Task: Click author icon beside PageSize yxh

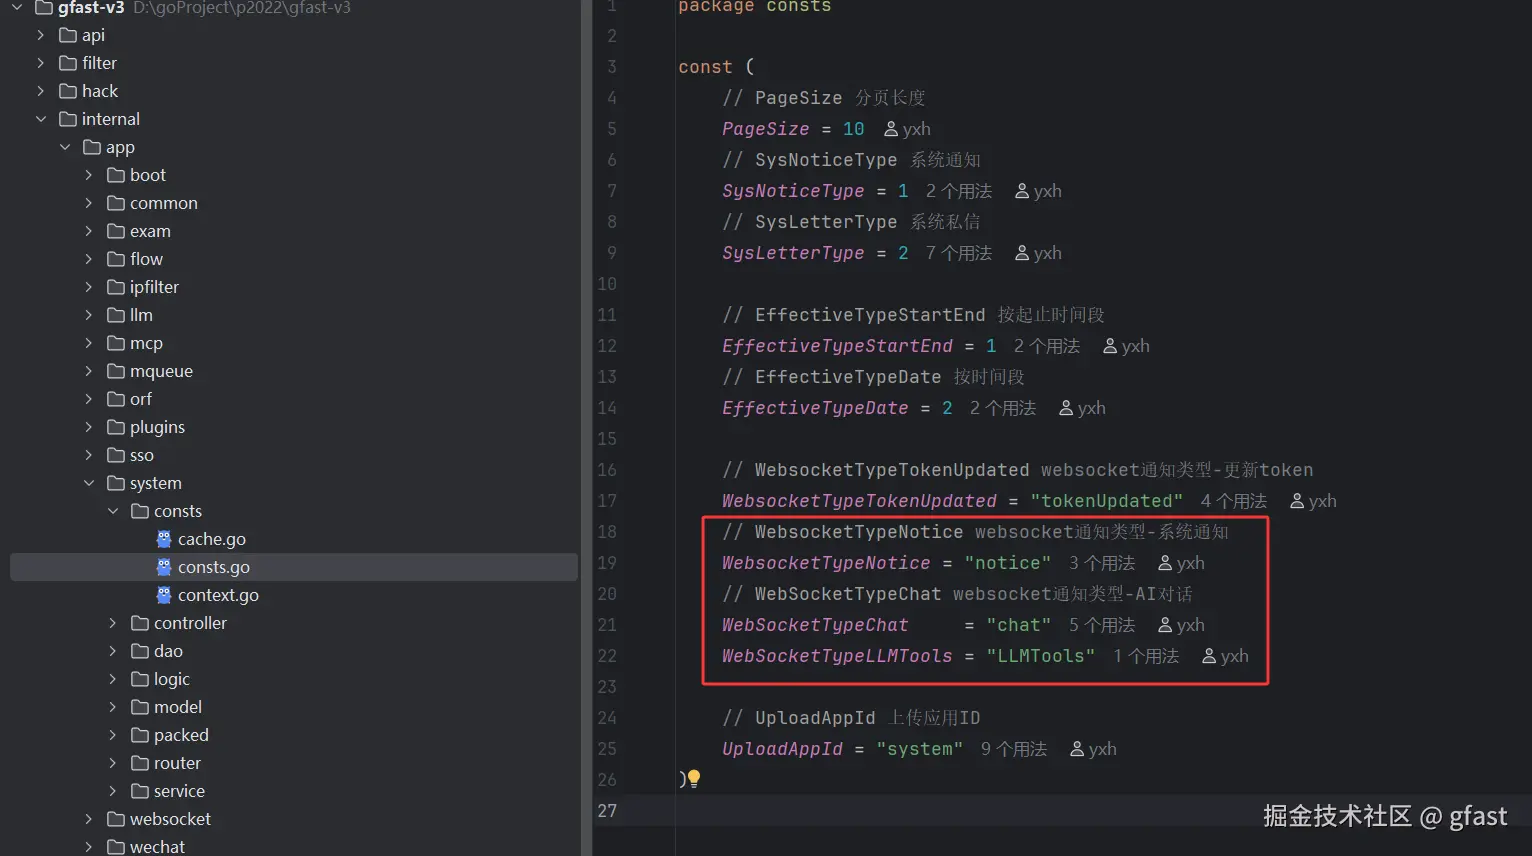Action: click(891, 129)
